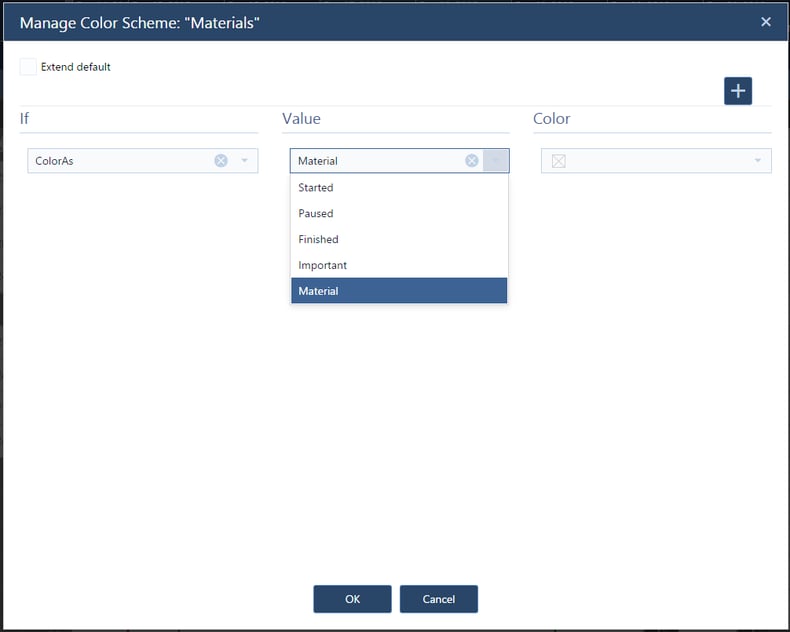Select Paused from the value list

click(x=399, y=213)
